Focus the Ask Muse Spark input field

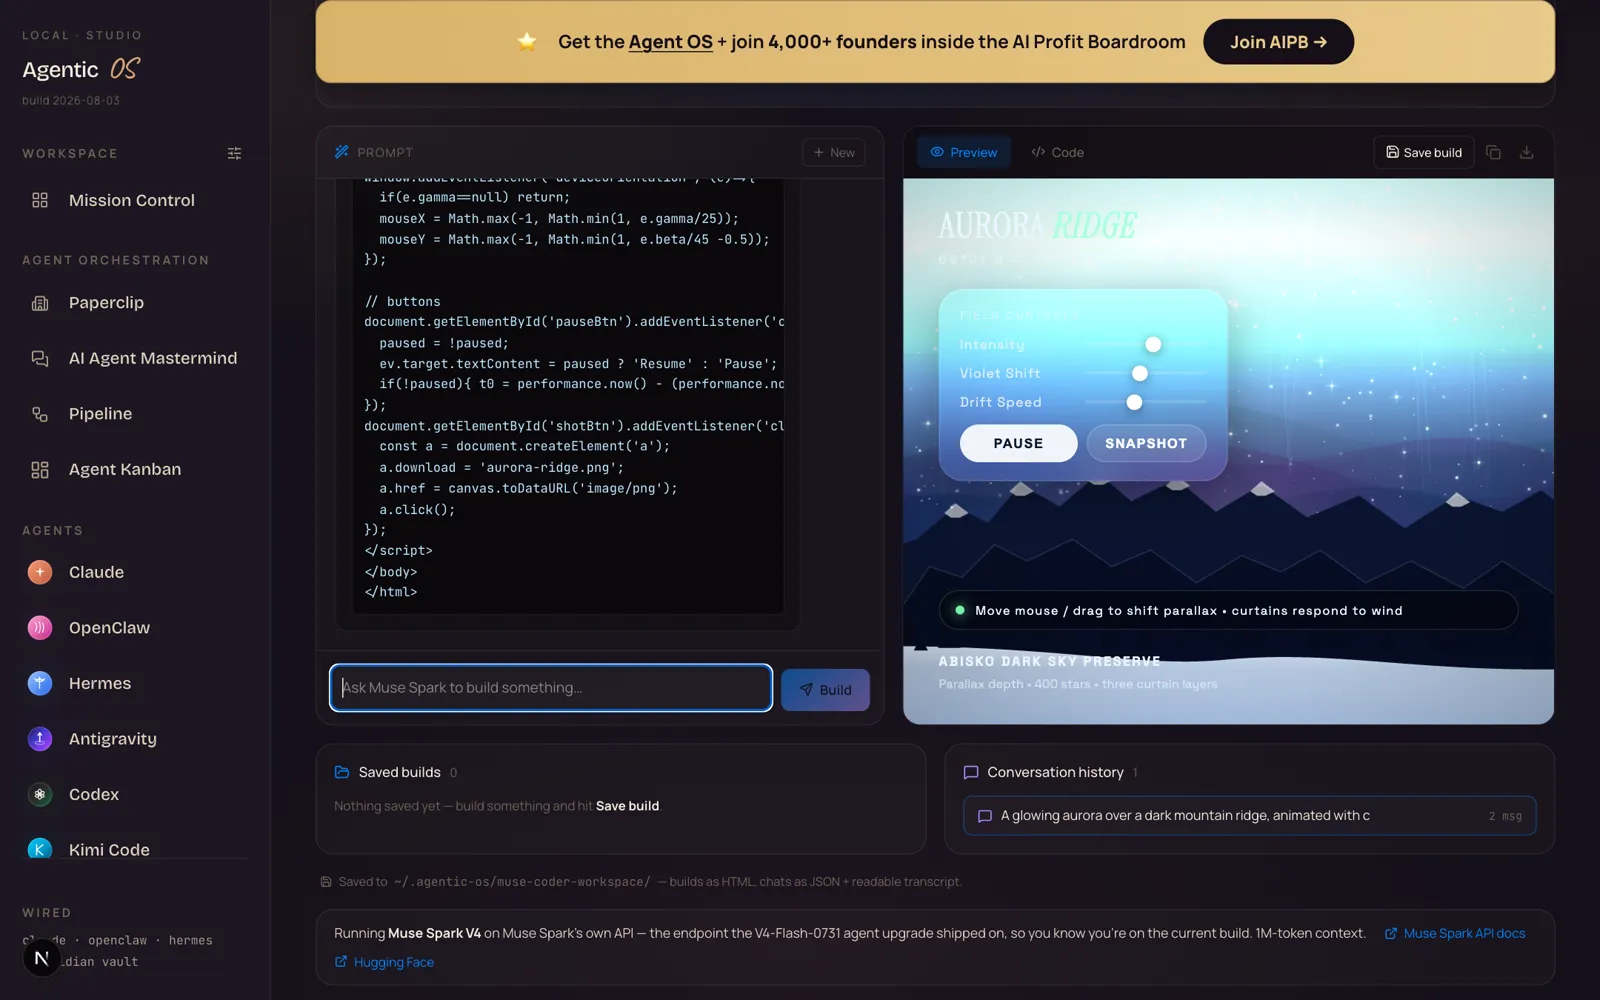pos(551,688)
